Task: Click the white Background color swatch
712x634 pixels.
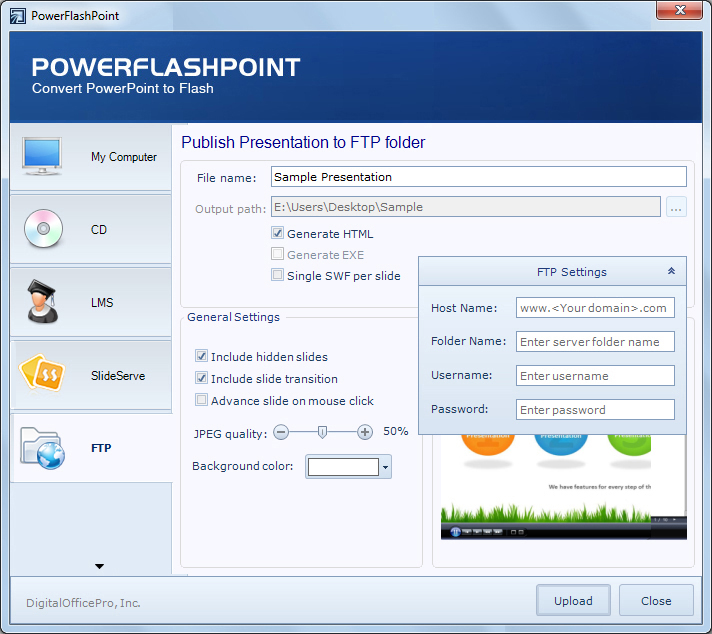Action: [343, 467]
